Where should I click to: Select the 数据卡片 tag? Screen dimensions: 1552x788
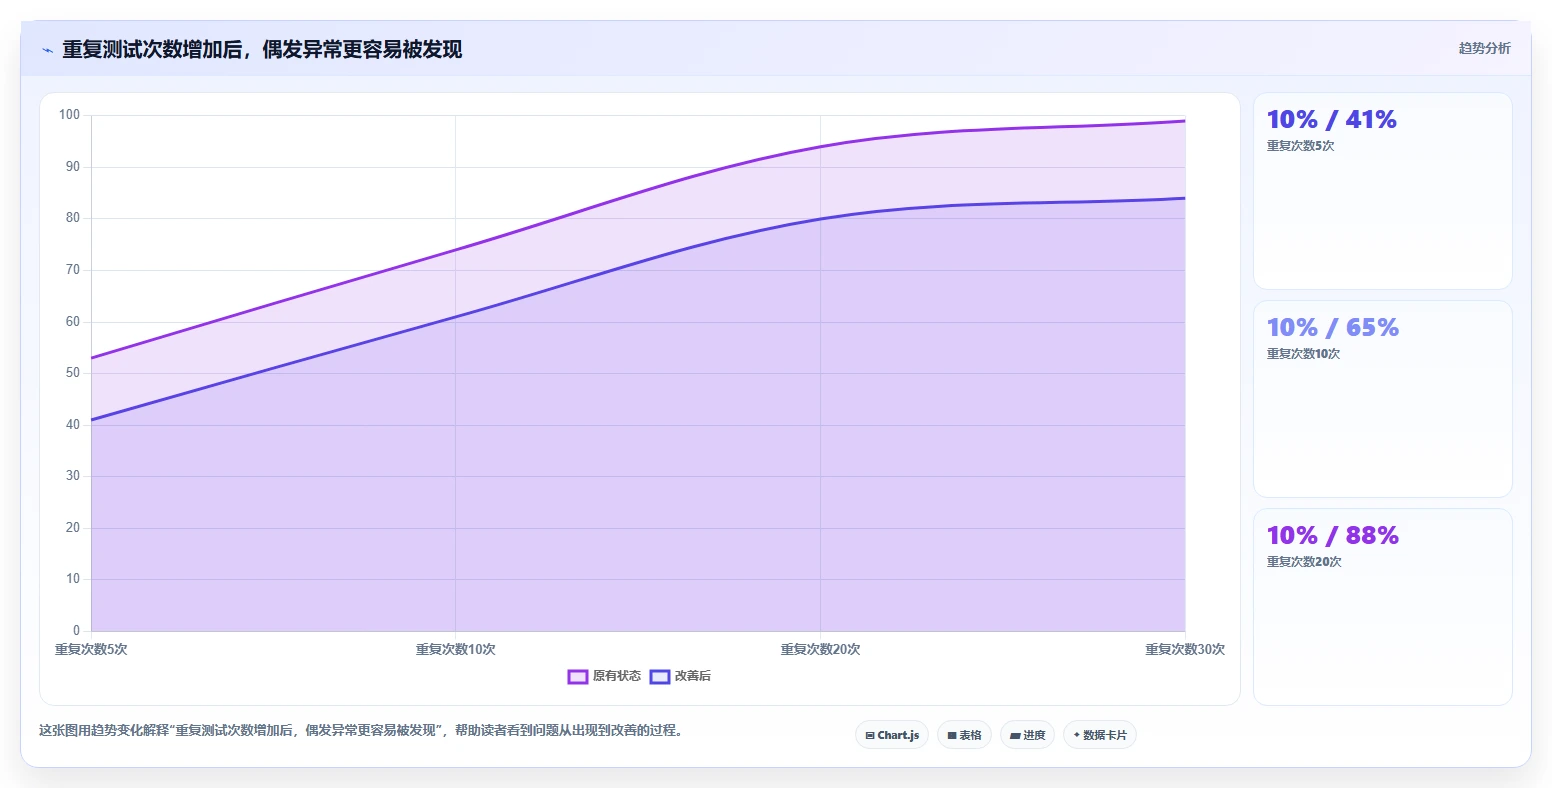[1100, 735]
